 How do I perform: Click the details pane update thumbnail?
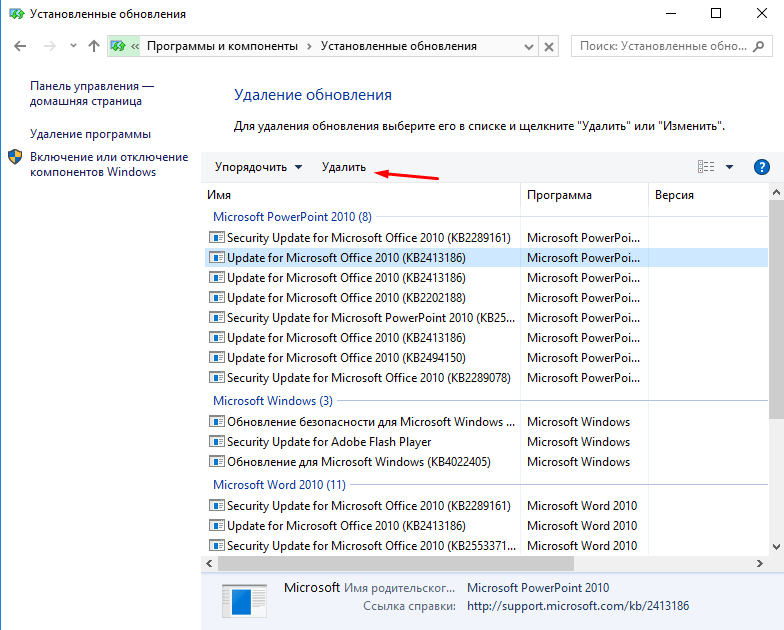[x=244, y=601]
